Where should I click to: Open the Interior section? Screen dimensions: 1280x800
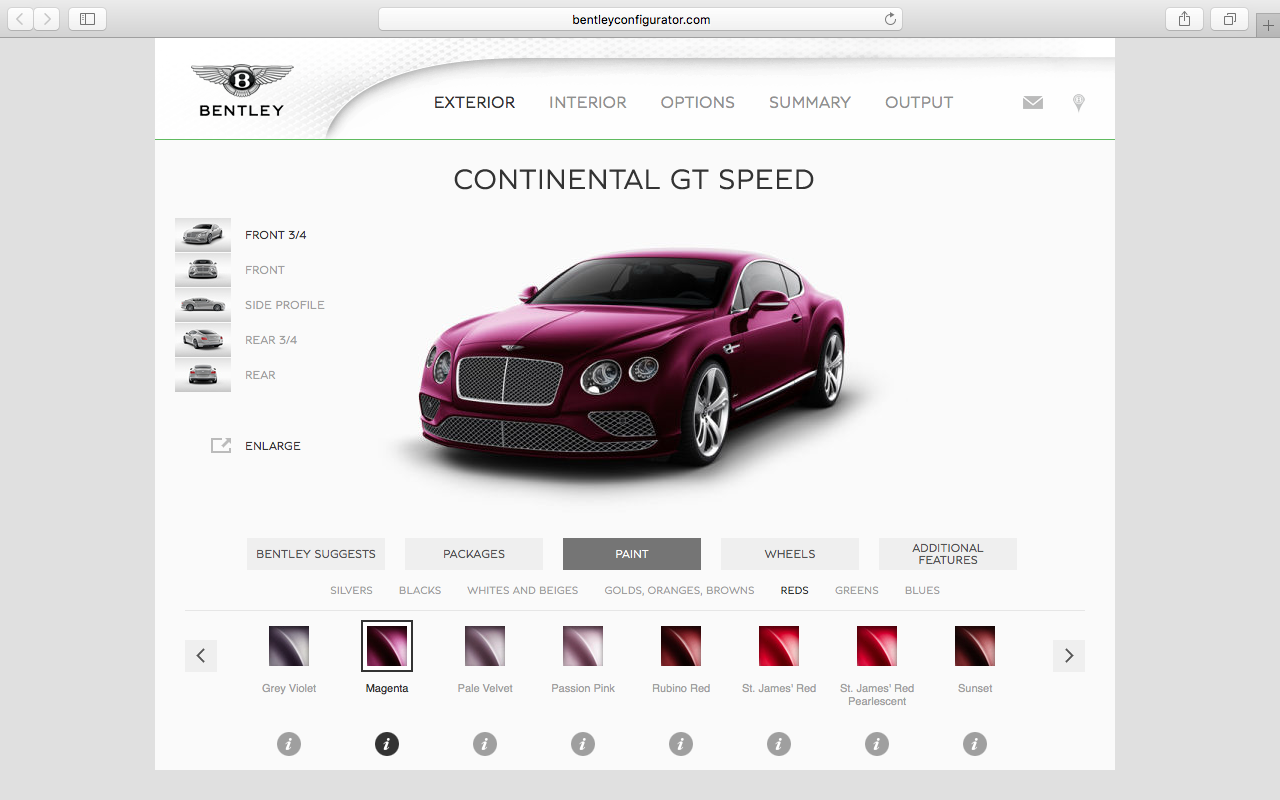tap(588, 102)
